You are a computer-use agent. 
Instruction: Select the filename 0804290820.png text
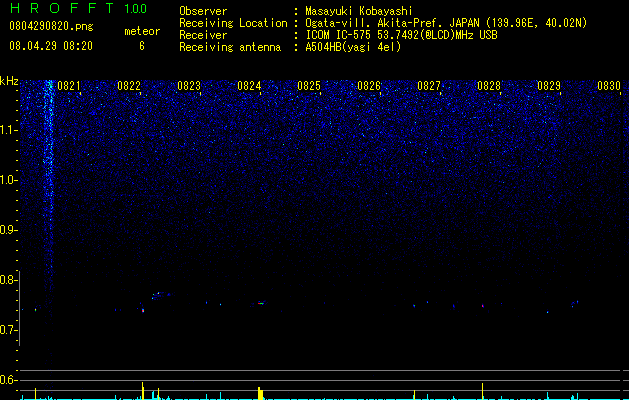click(x=51, y=26)
